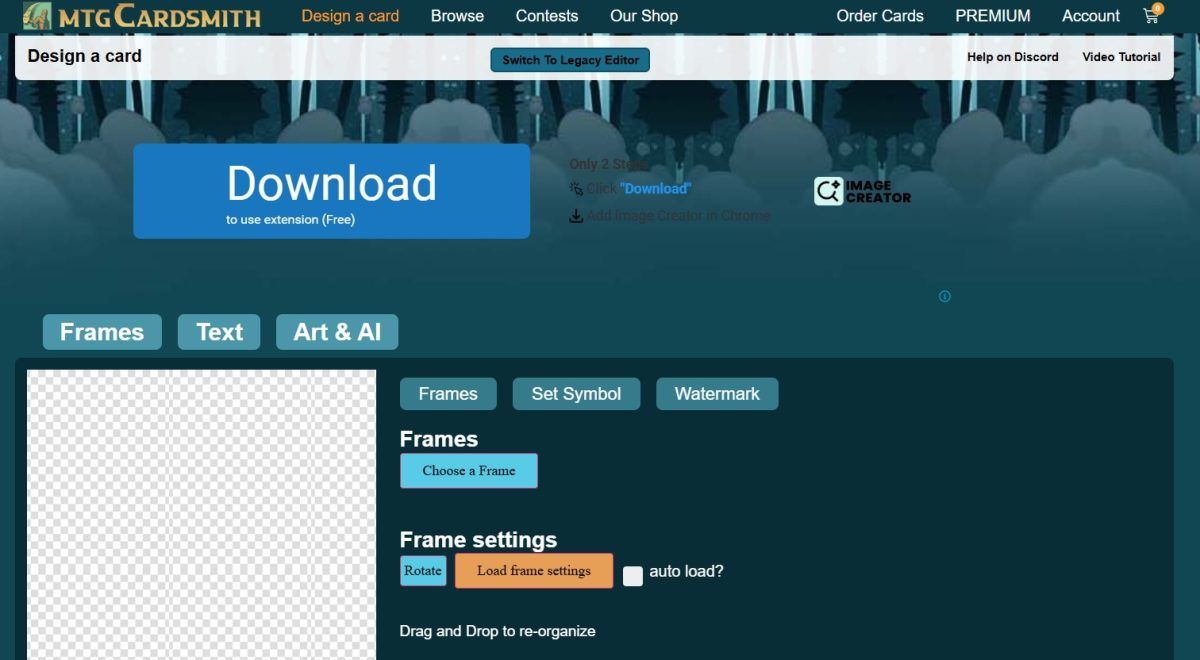
Task: Click Add Image Creator in Chrome
Action: pos(678,215)
